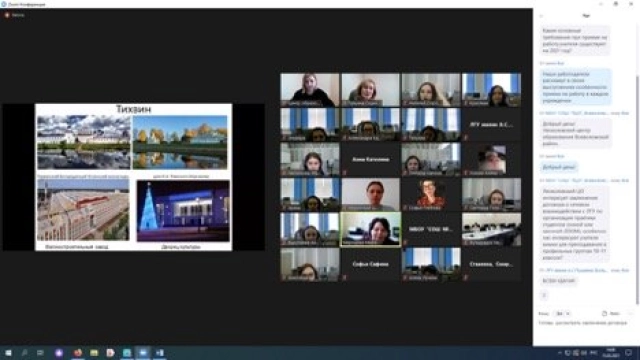Open the chat recipient dropdown

point(563,313)
